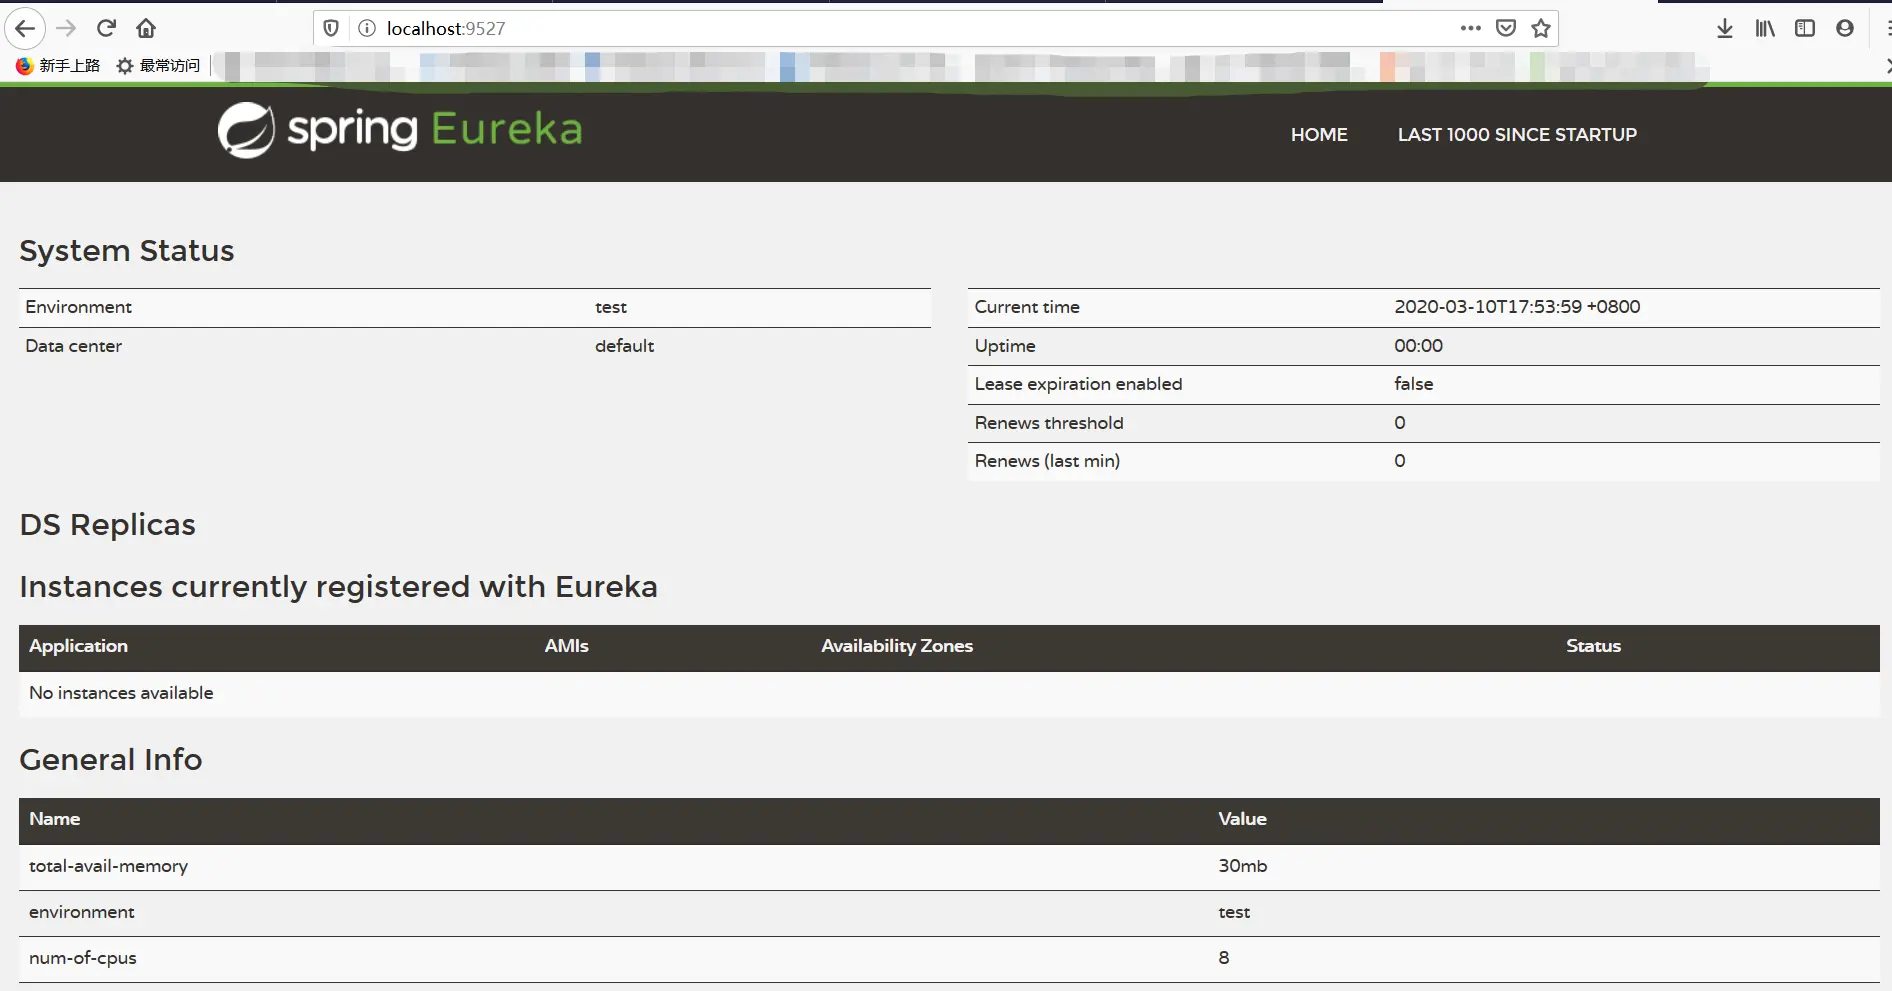This screenshot has width=1892, height=991.
Task: Go back using the browser back arrow
Action: 25,28
